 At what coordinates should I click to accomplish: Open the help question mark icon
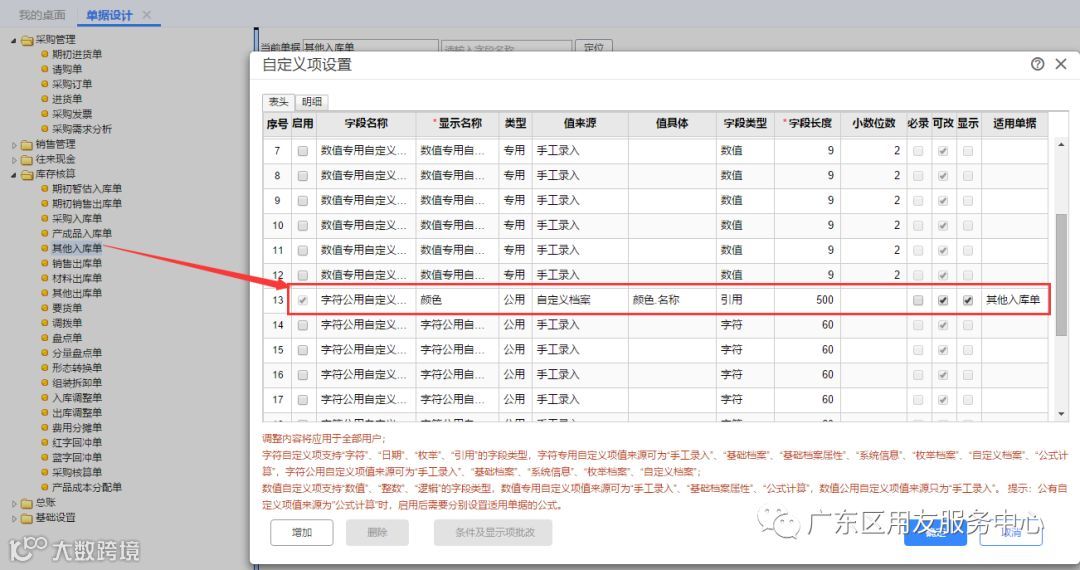pos(1037,64)
